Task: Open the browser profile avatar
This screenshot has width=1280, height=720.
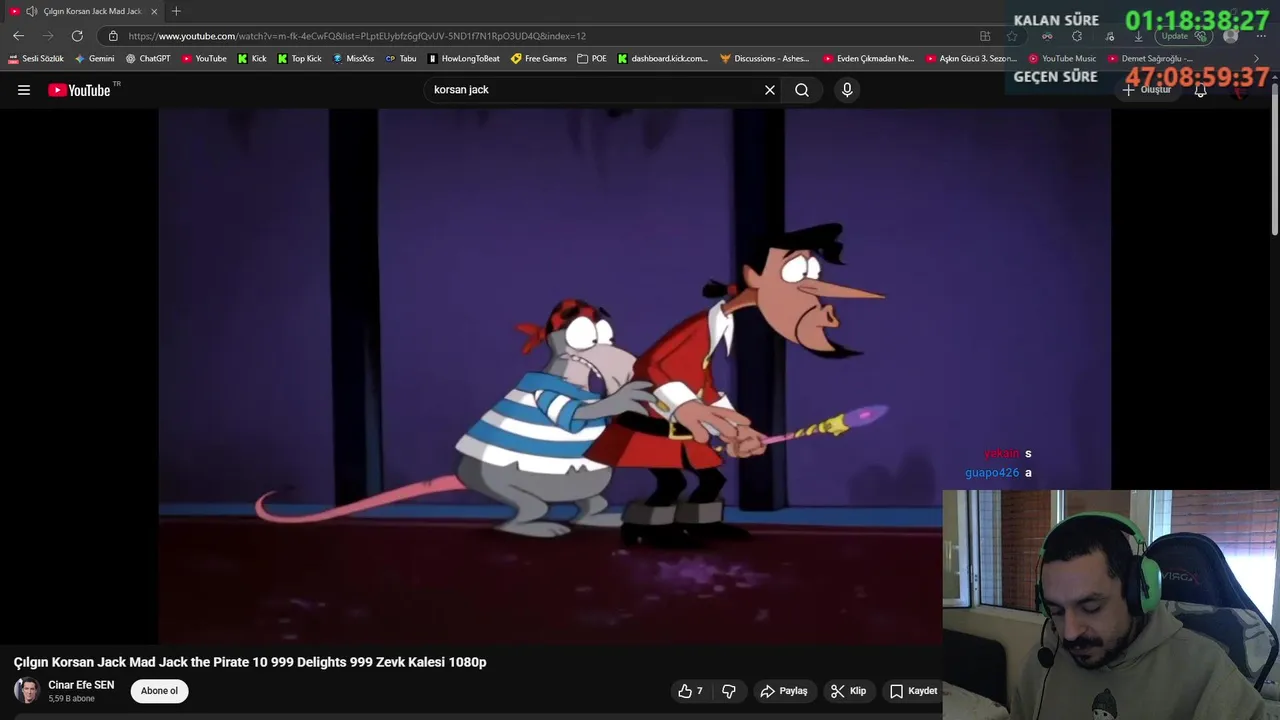Action: click(x=1231, y=36)
